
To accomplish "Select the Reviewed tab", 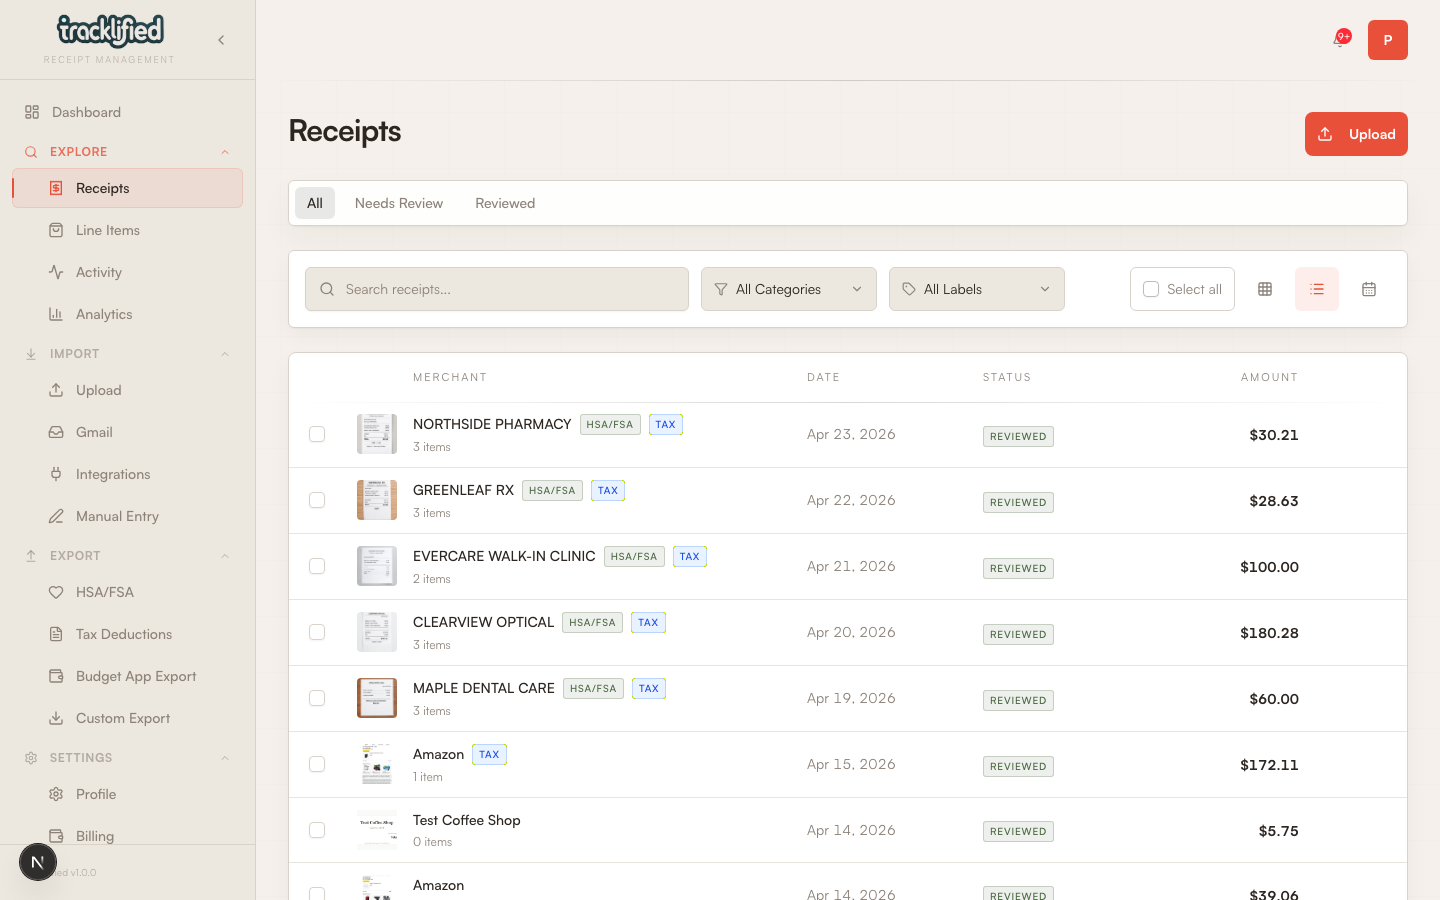I will [505, 203].
